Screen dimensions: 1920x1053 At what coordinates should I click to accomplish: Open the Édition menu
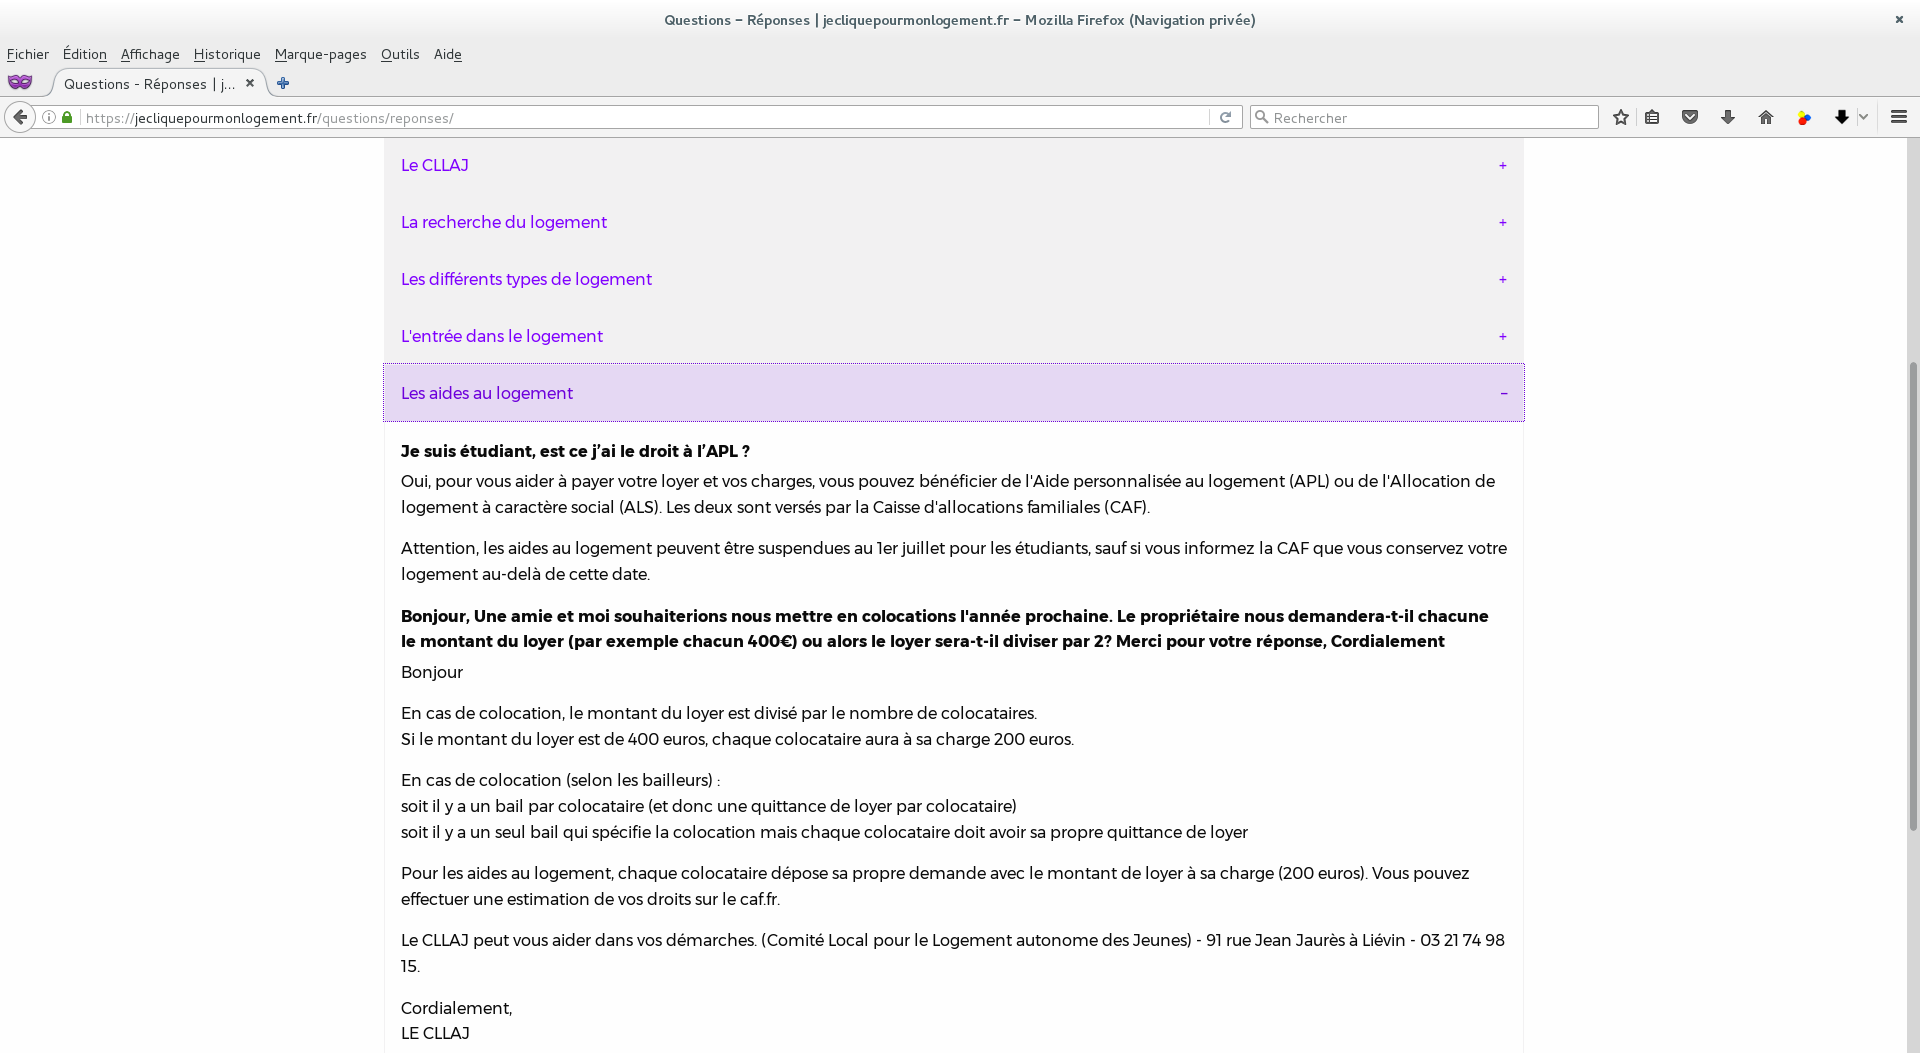click(85, 54)
